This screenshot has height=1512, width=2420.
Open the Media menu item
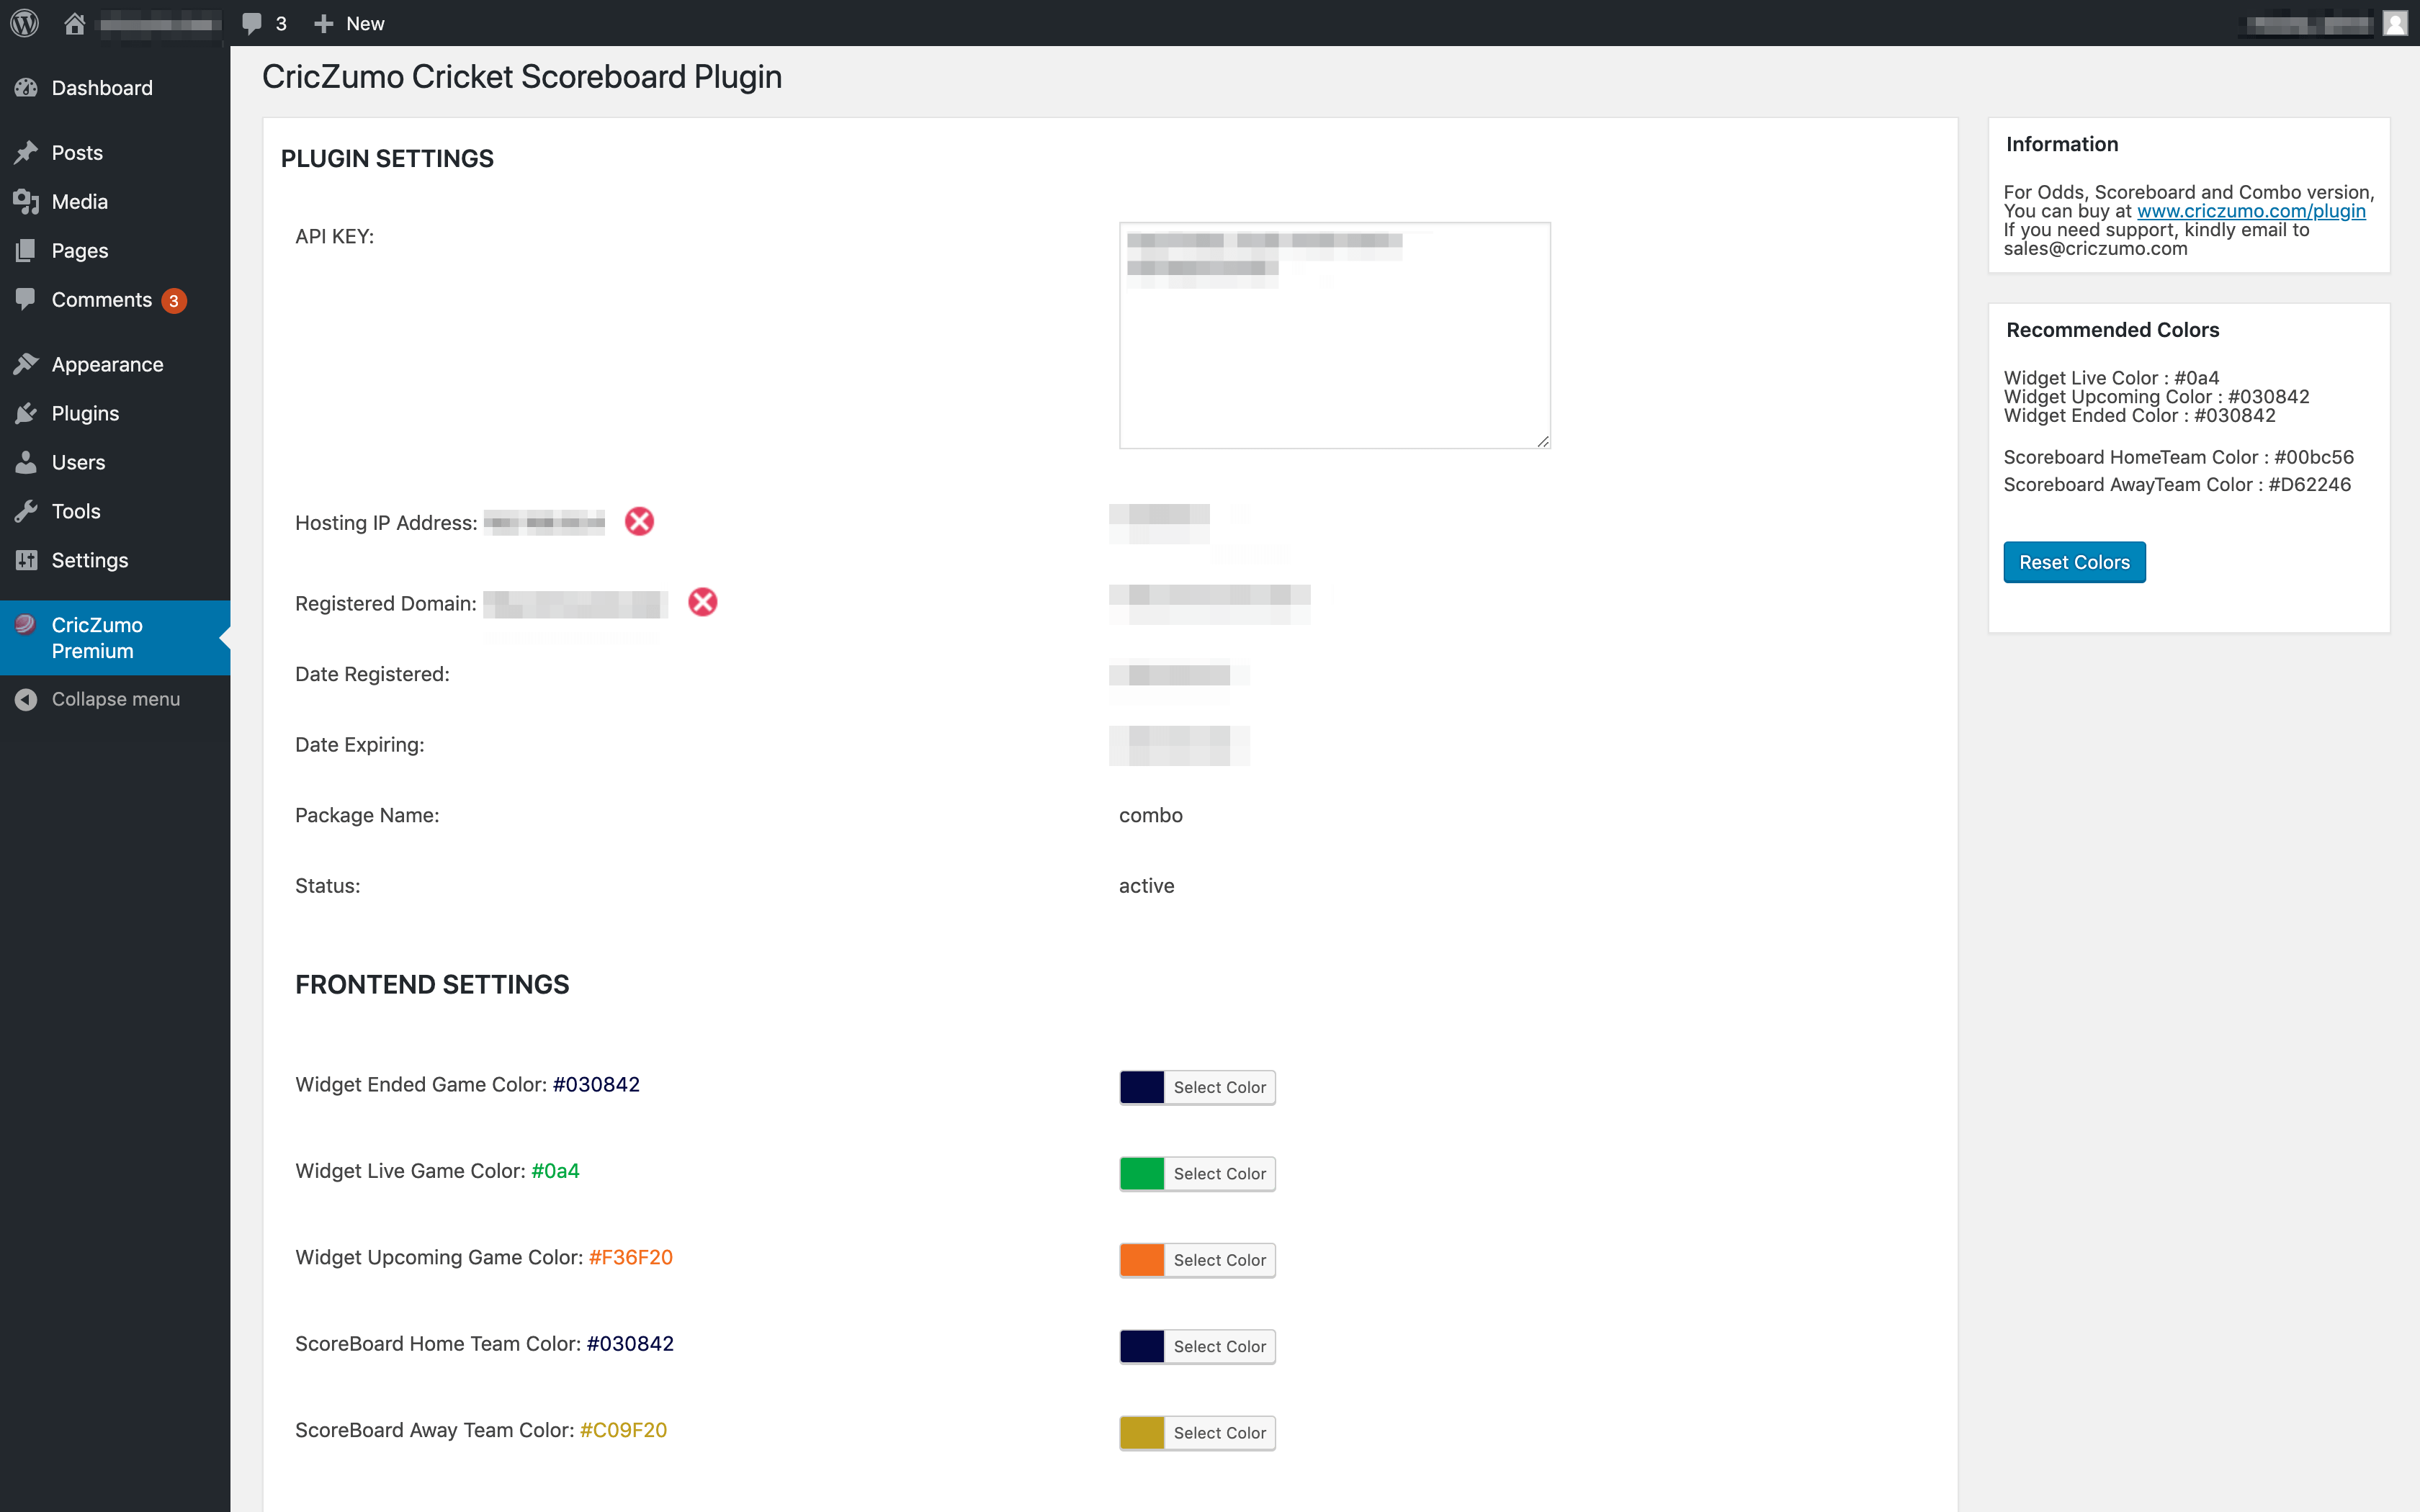coord(115,202)
